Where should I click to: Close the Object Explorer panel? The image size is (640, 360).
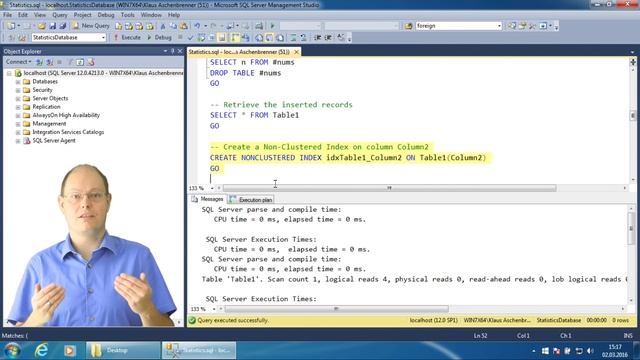coord(180,51)
